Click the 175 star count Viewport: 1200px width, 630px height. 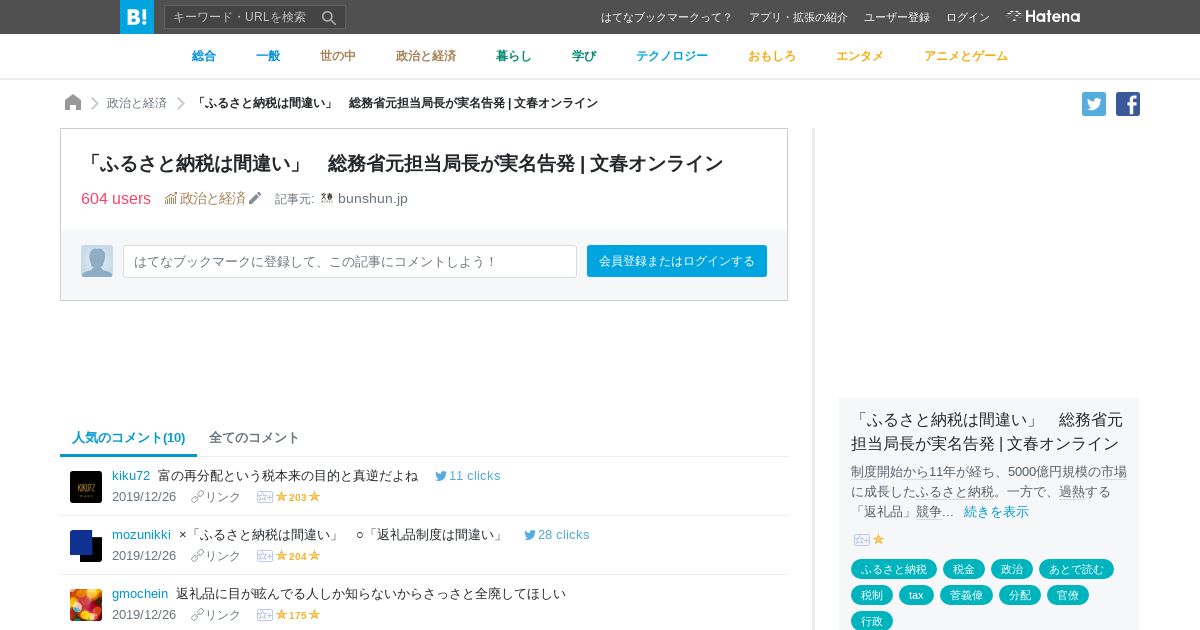298,615
